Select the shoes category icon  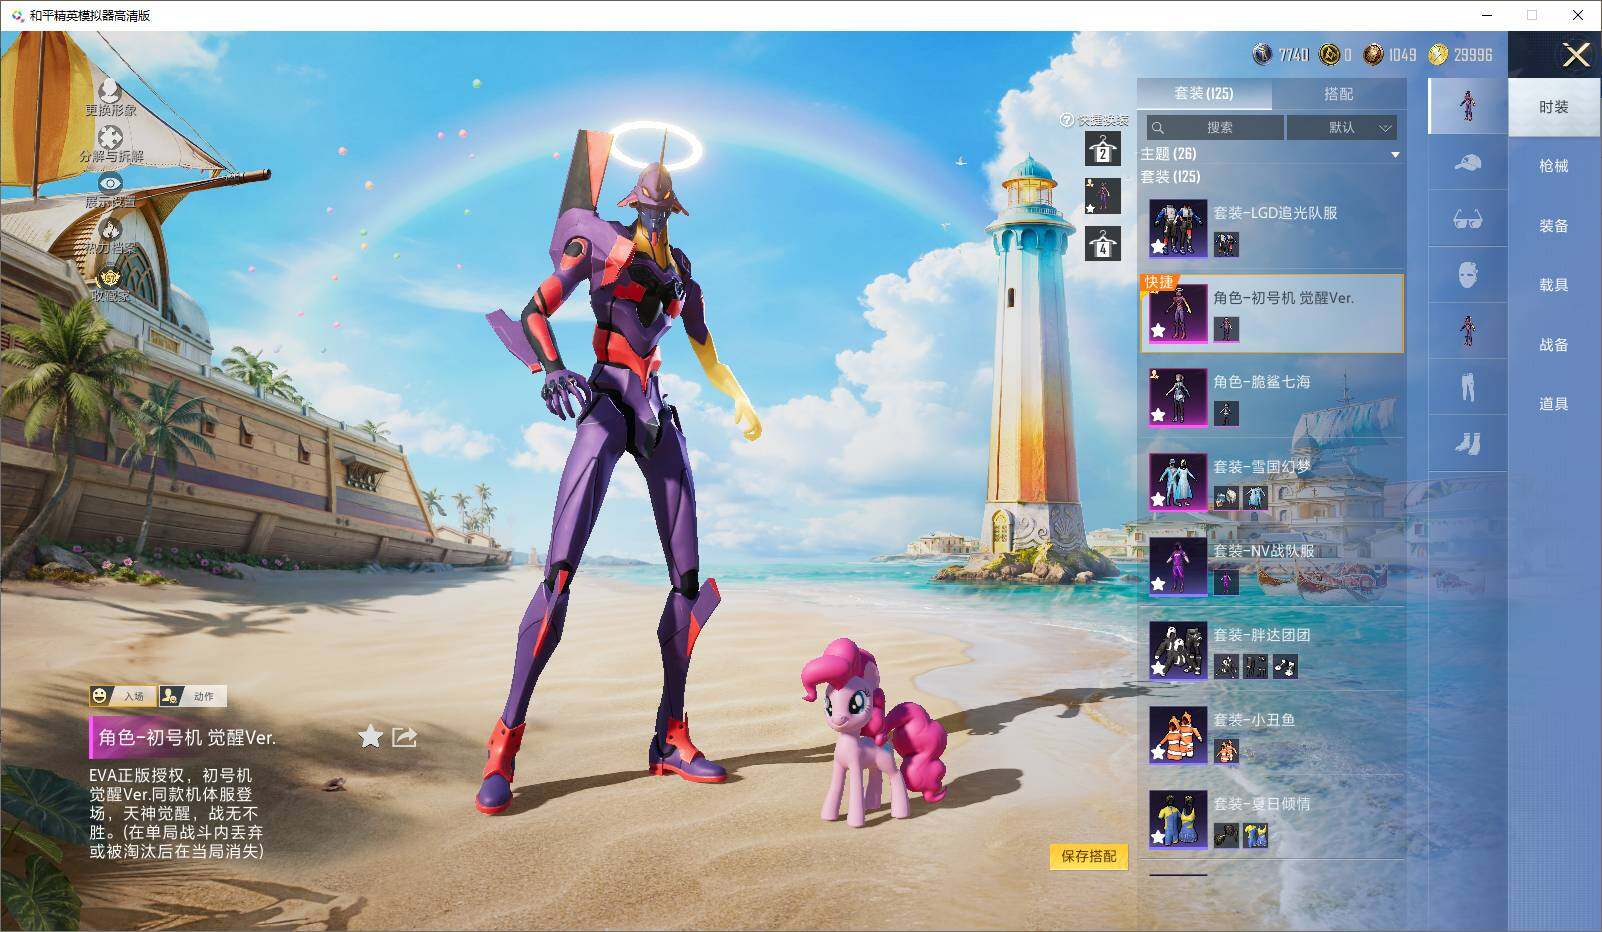[x=1467, y=443]
